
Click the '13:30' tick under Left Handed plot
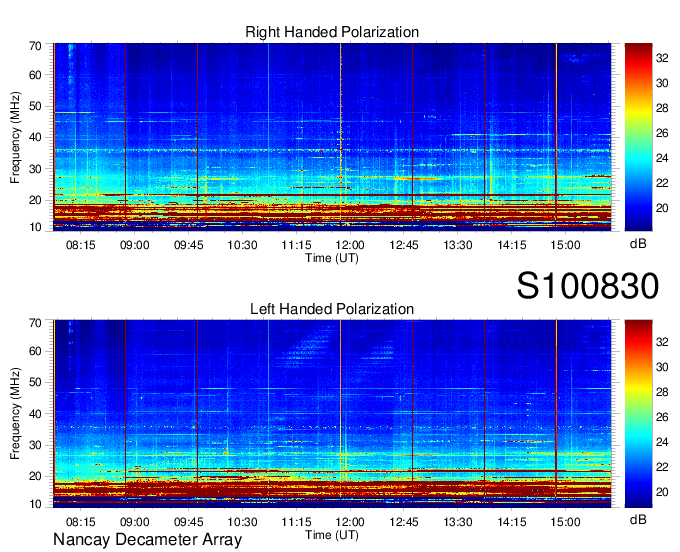coord(458,522)
